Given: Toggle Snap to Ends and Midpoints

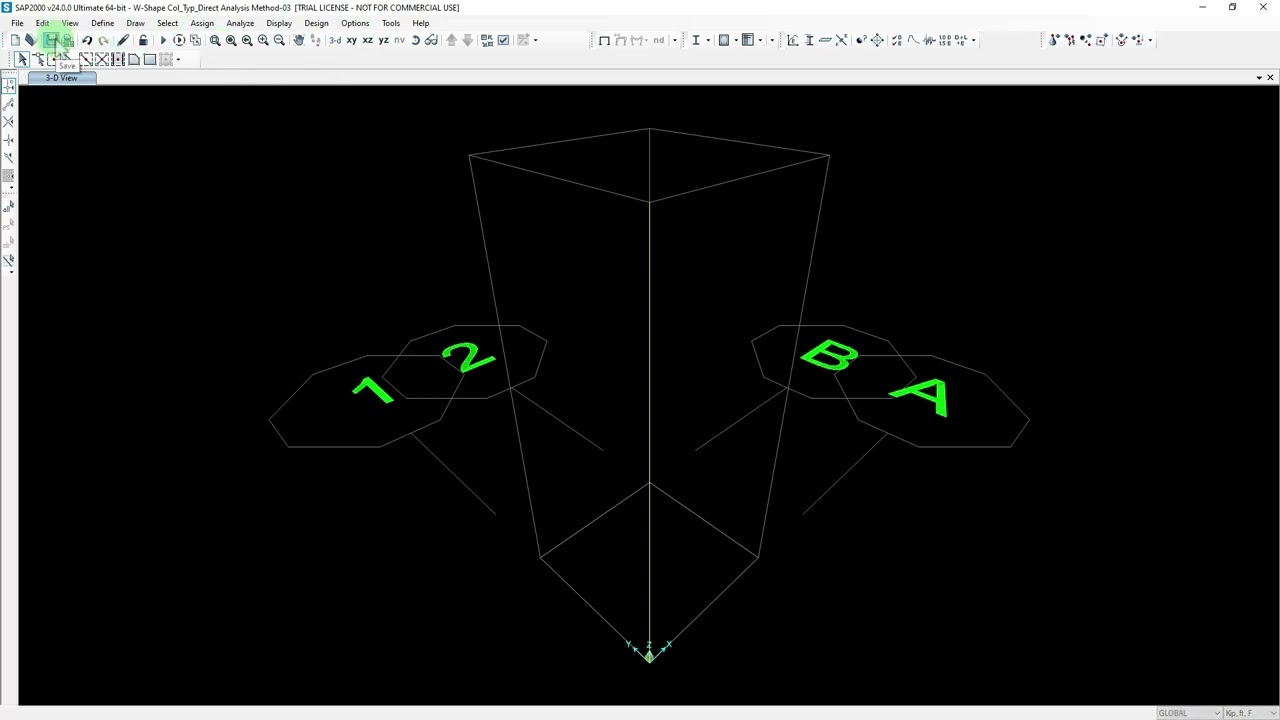Looking at the screenshot, I should [9, 104].
